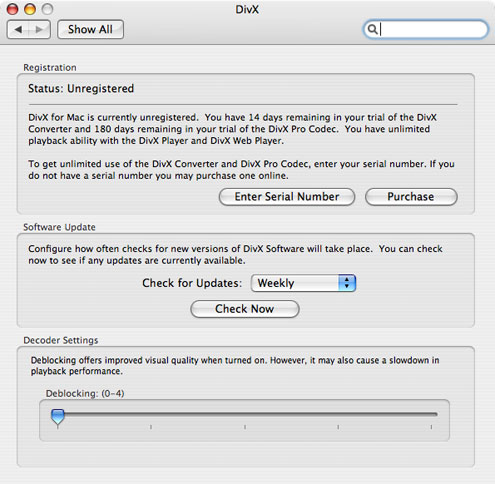Click the 'Registration' section label
The height and width of the screenshot is (484, 495).
(x=50, y=68)
